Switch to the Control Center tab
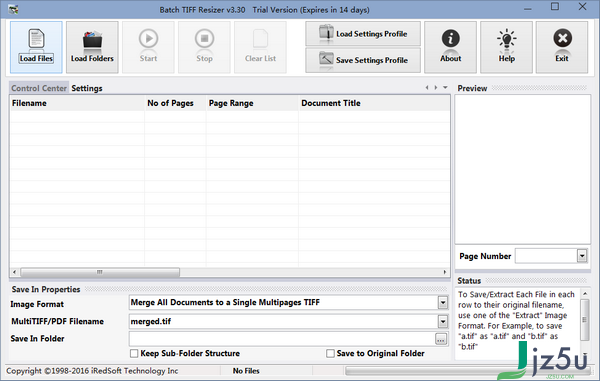The image size is (600, 381). (39, 88)
